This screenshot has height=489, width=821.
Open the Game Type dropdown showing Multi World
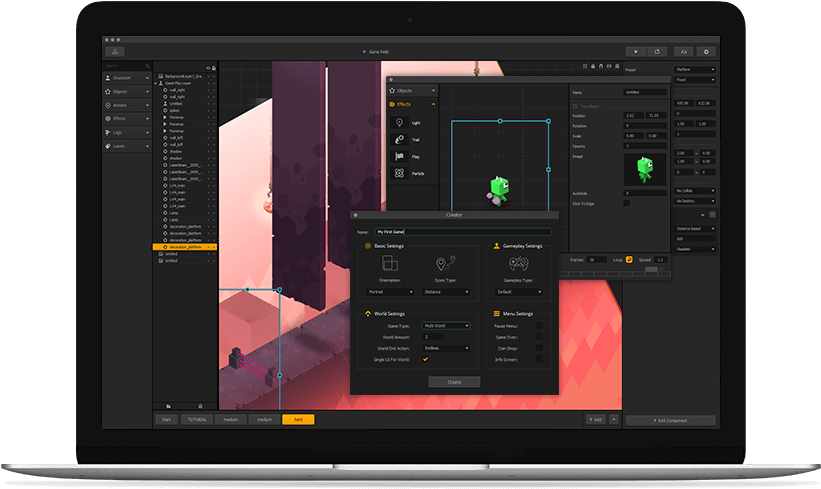coord(446,325)
